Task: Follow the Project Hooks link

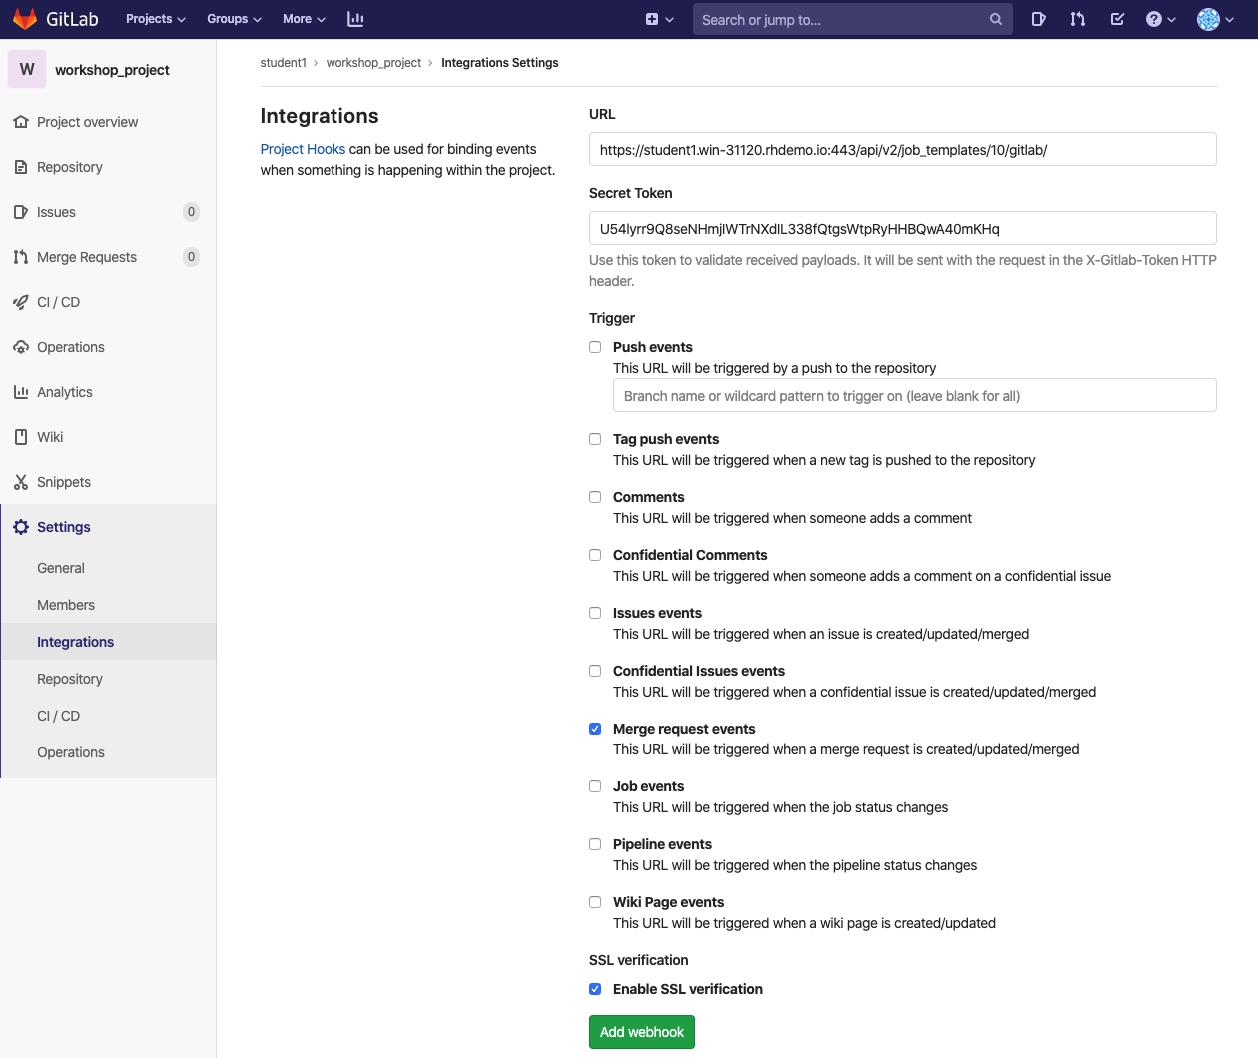Action: coord(302,149)
